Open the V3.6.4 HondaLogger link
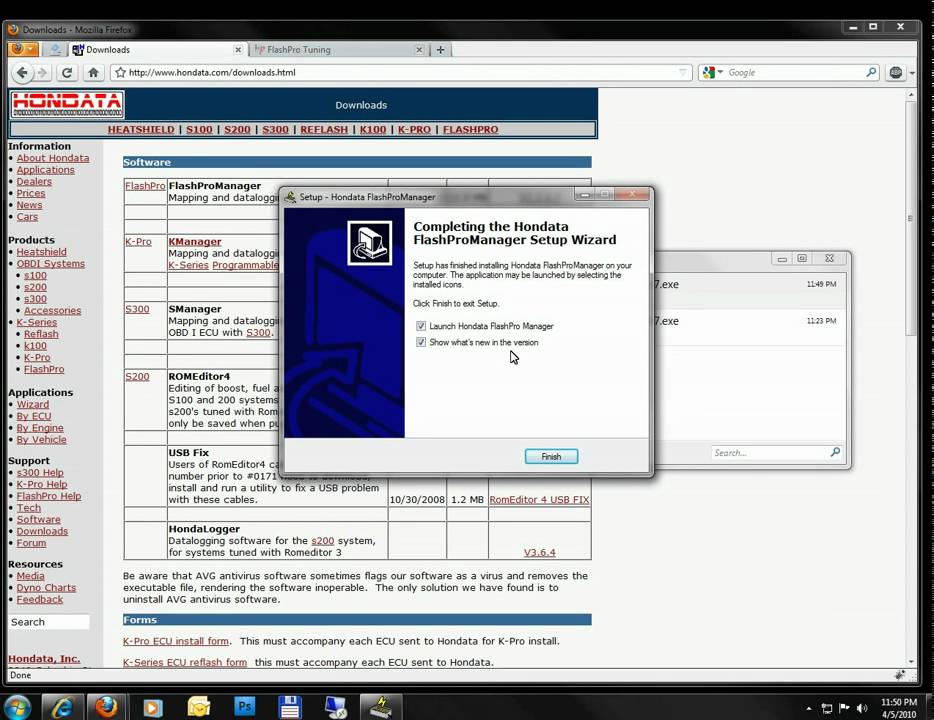The image size is (934, 720). (540, 553)
